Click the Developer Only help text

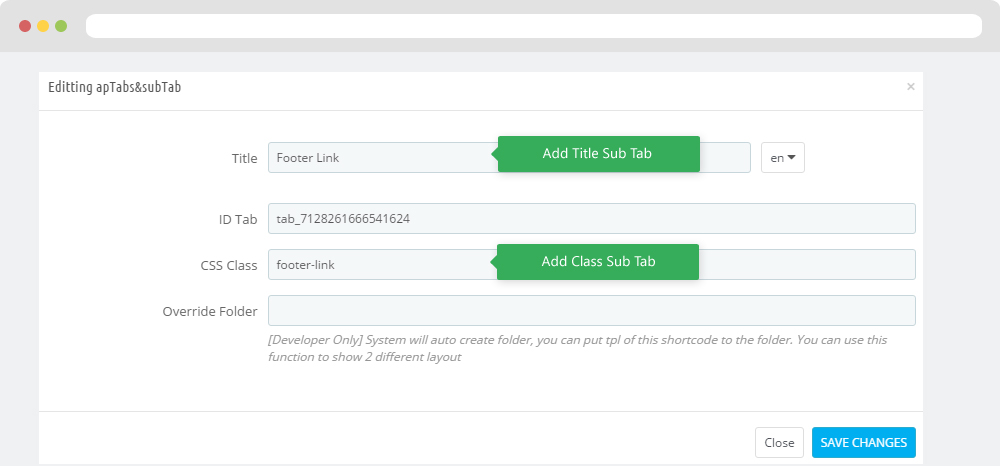click(577, 348)
